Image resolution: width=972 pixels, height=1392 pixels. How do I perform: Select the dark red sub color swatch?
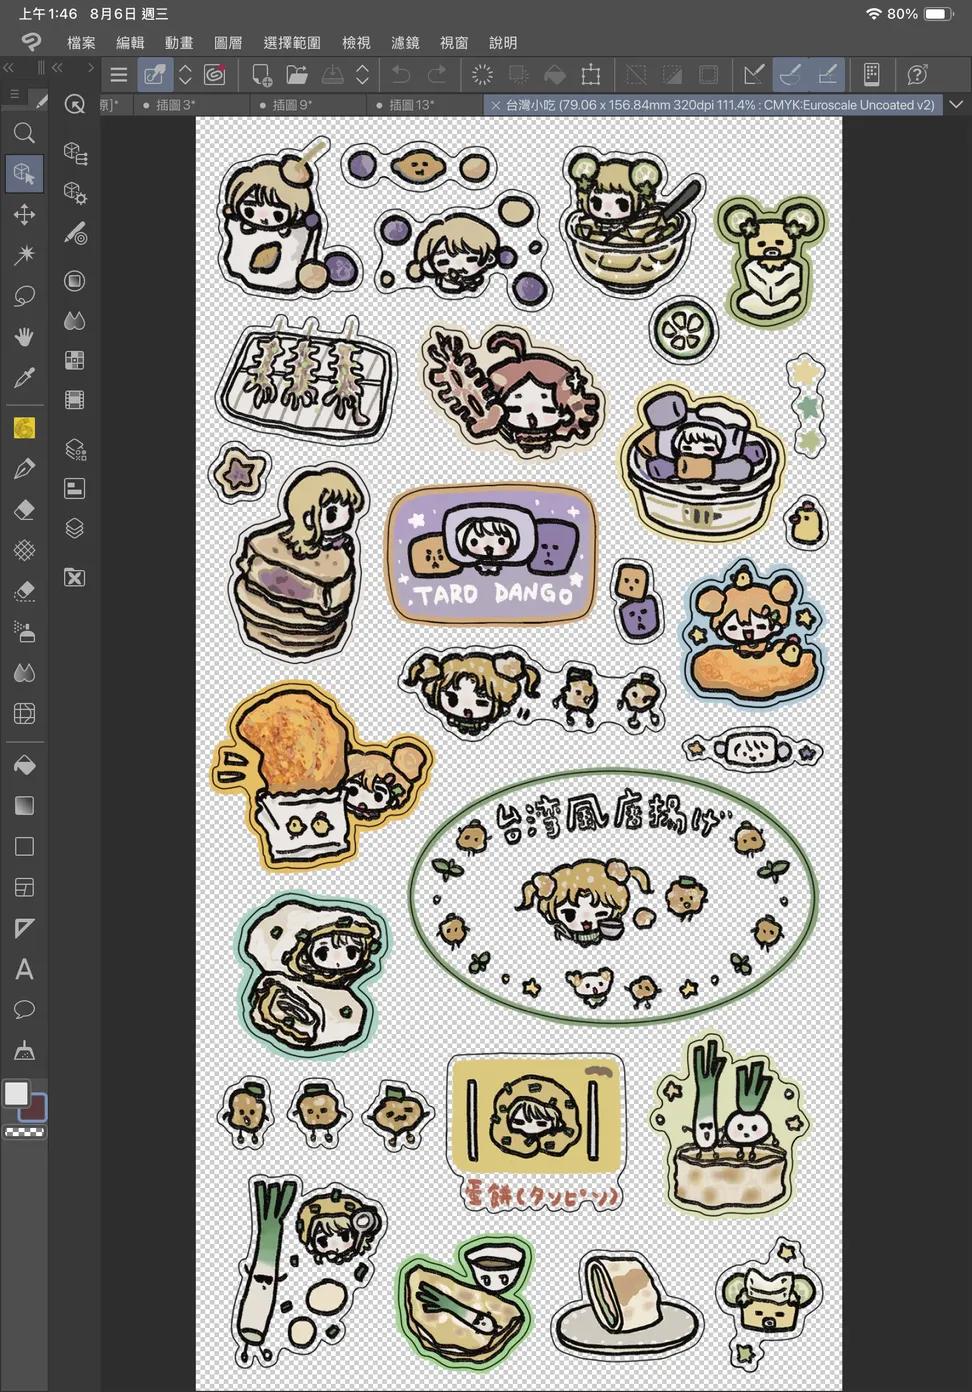35,1108
